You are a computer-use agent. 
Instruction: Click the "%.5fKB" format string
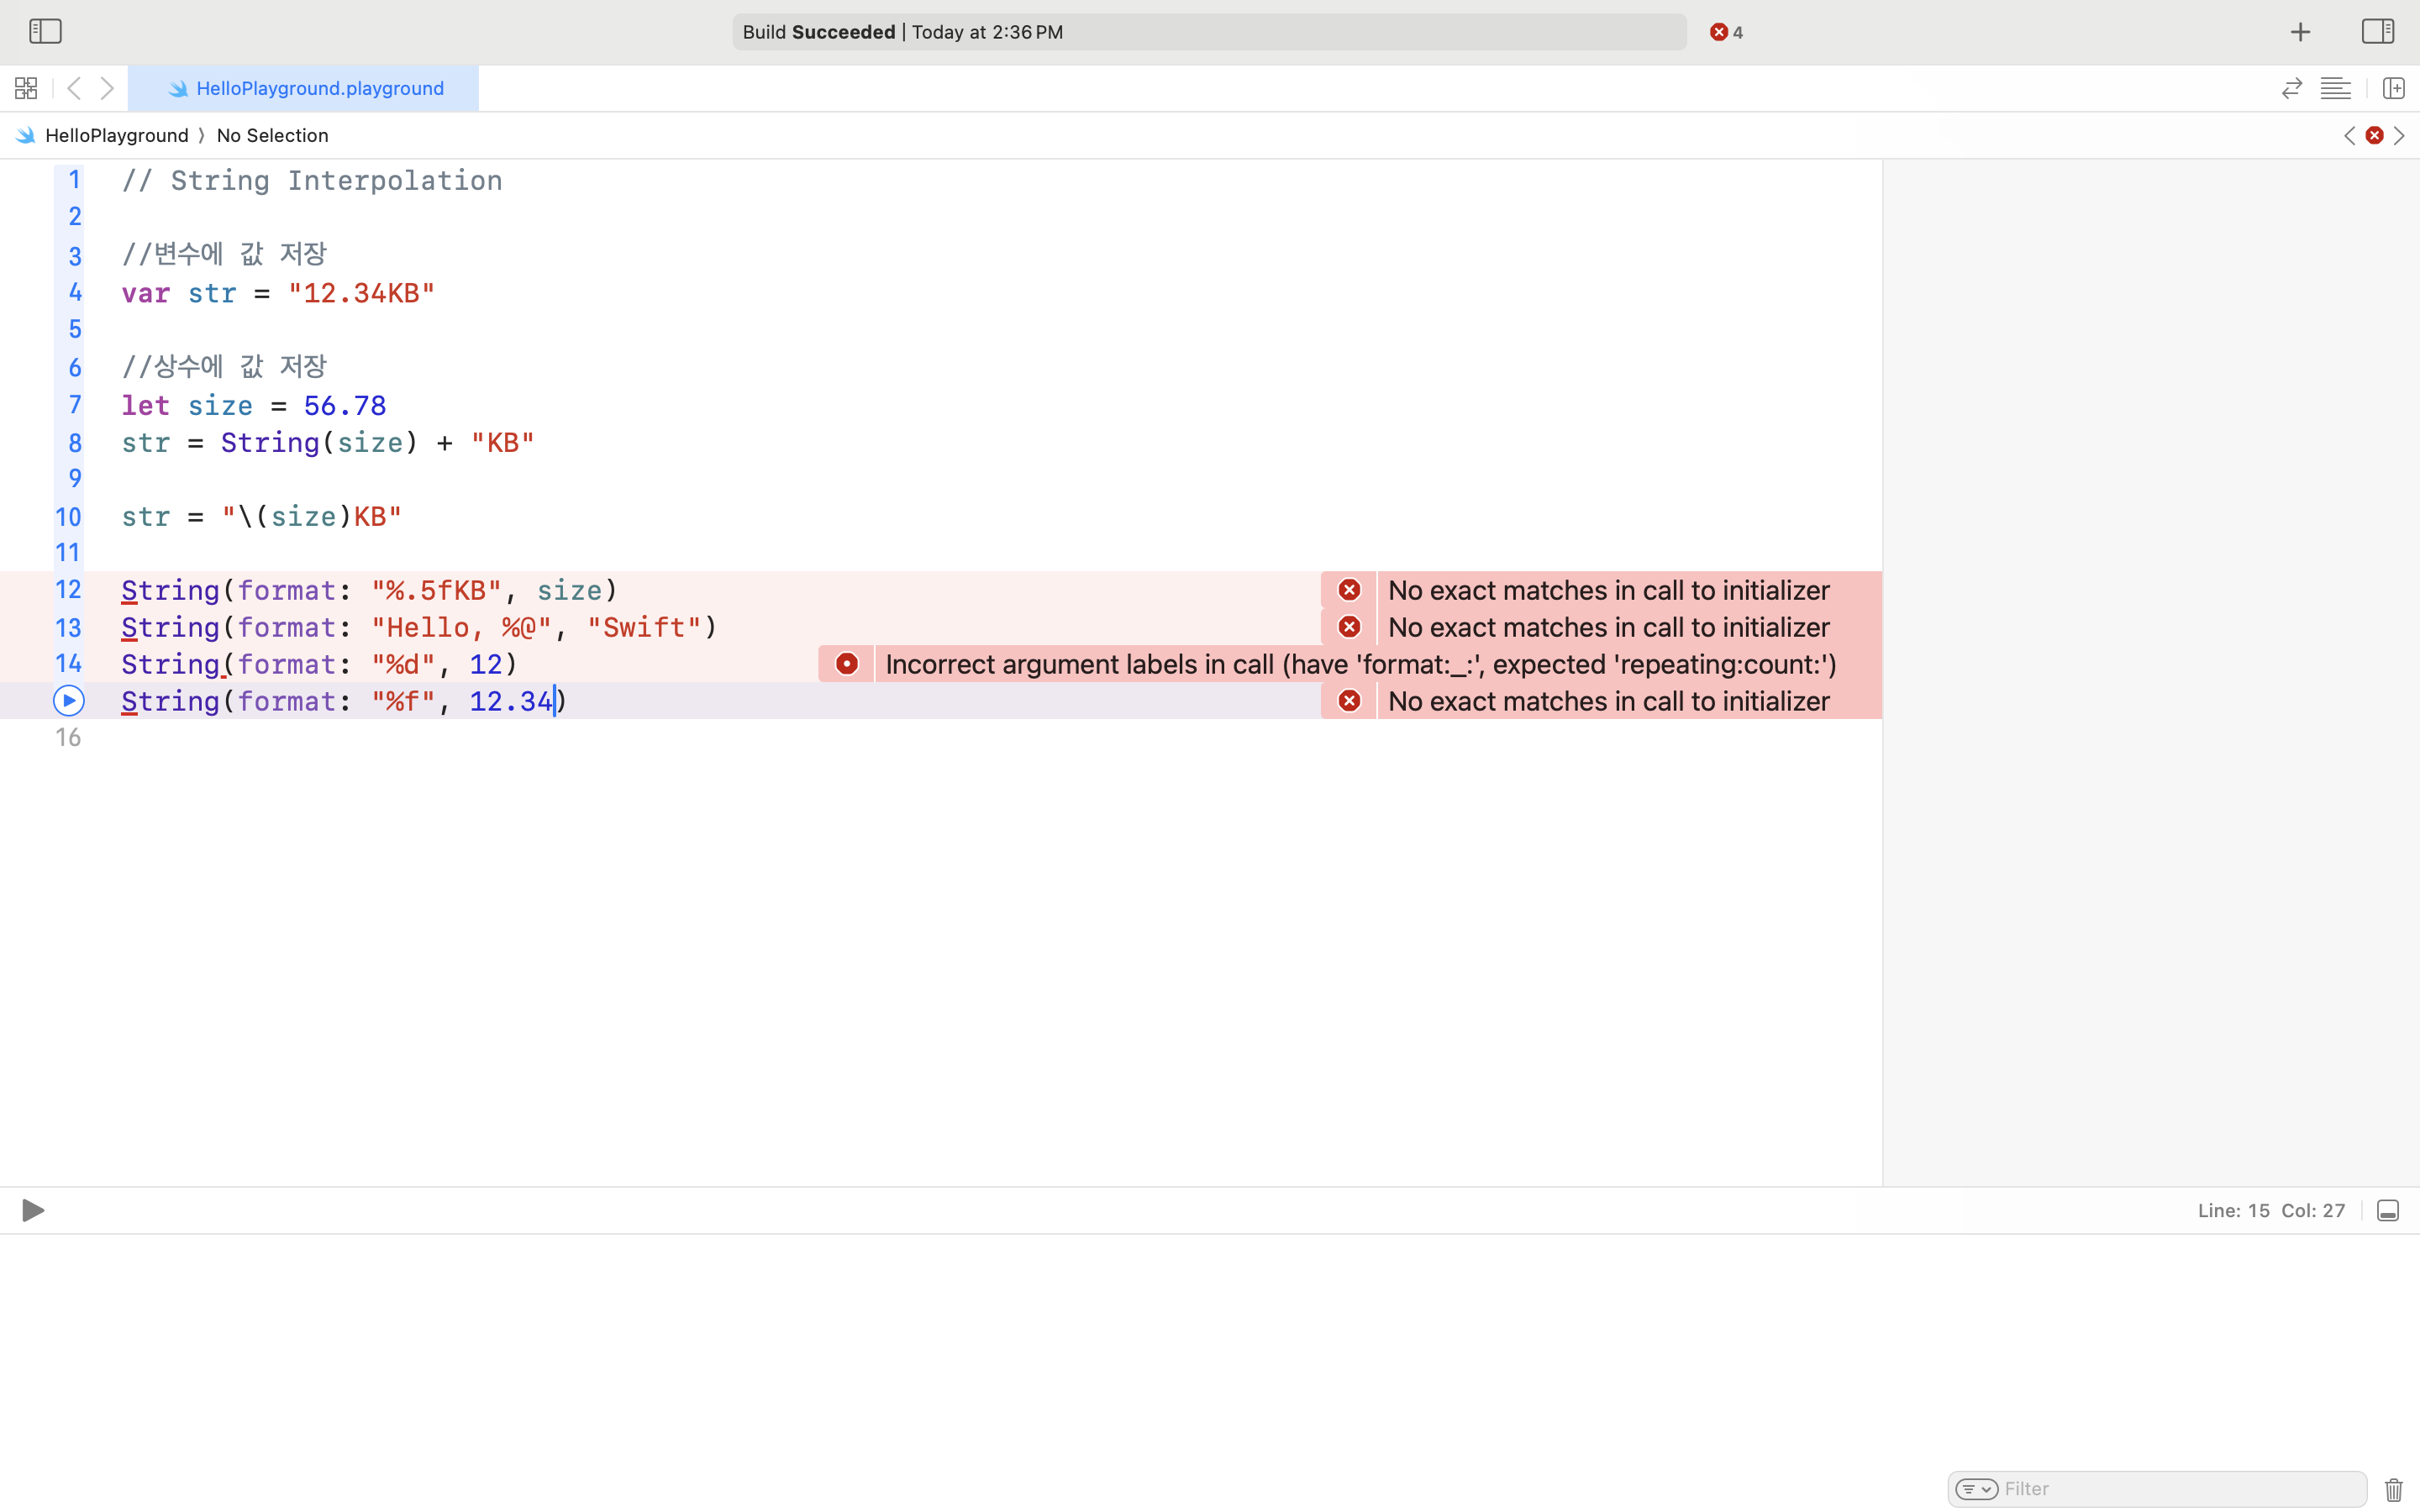point(437,590)
